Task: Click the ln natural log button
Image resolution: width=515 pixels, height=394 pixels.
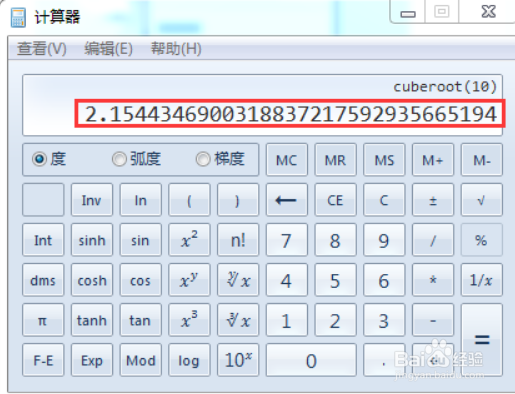Action: point(140,200)
